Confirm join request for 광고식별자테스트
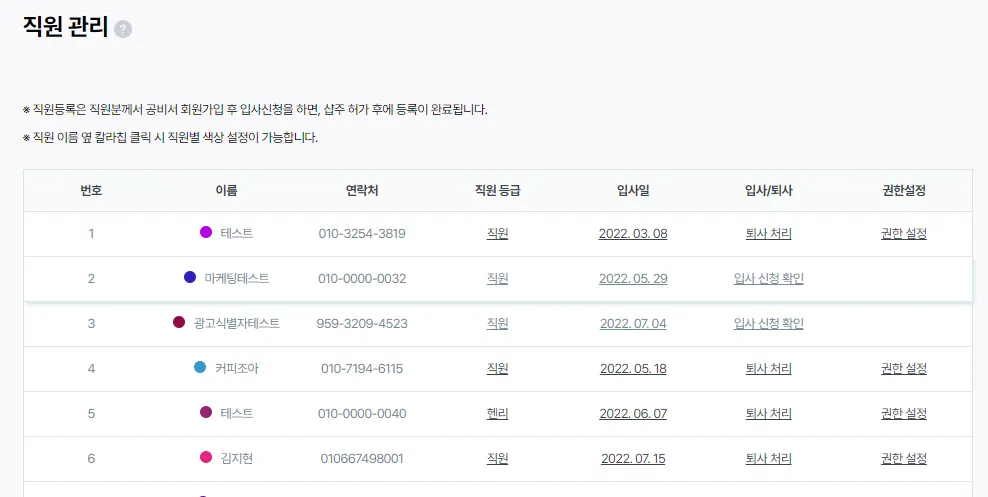The height and width of the screenshot is (497, 988). coord(768,324)
